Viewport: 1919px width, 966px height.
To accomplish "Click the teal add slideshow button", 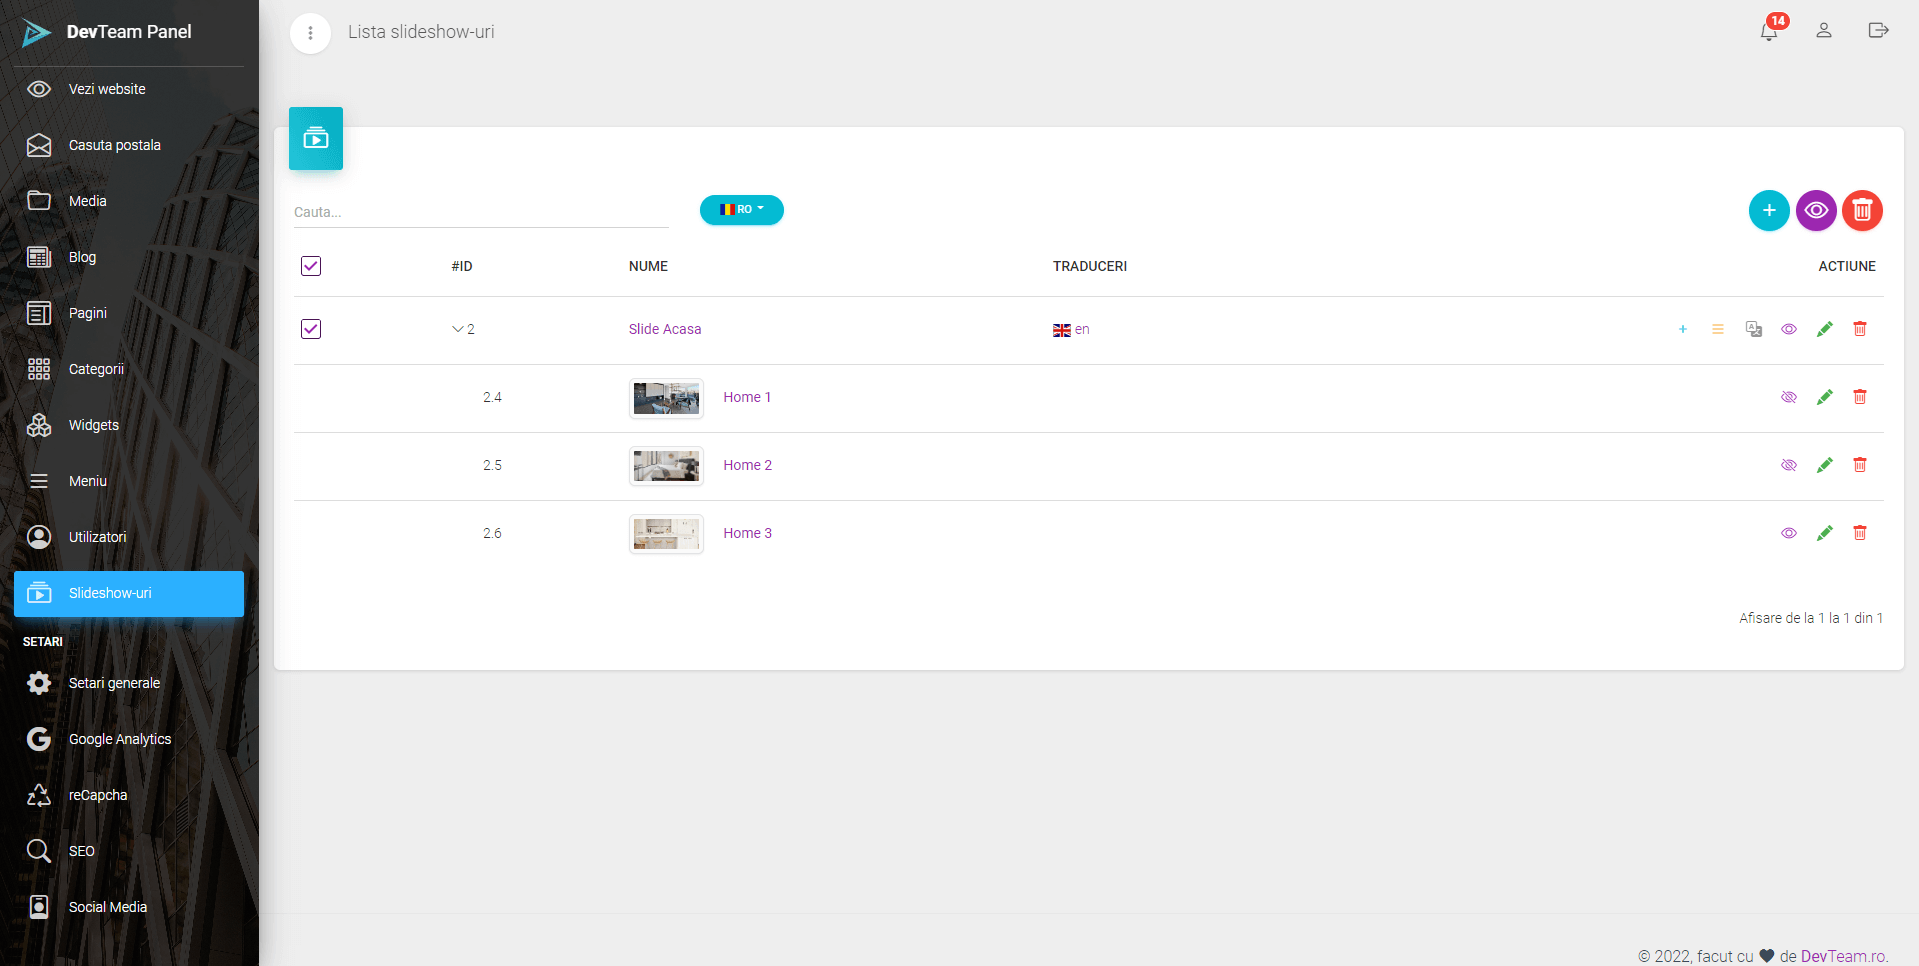I will coord(1769,211).
